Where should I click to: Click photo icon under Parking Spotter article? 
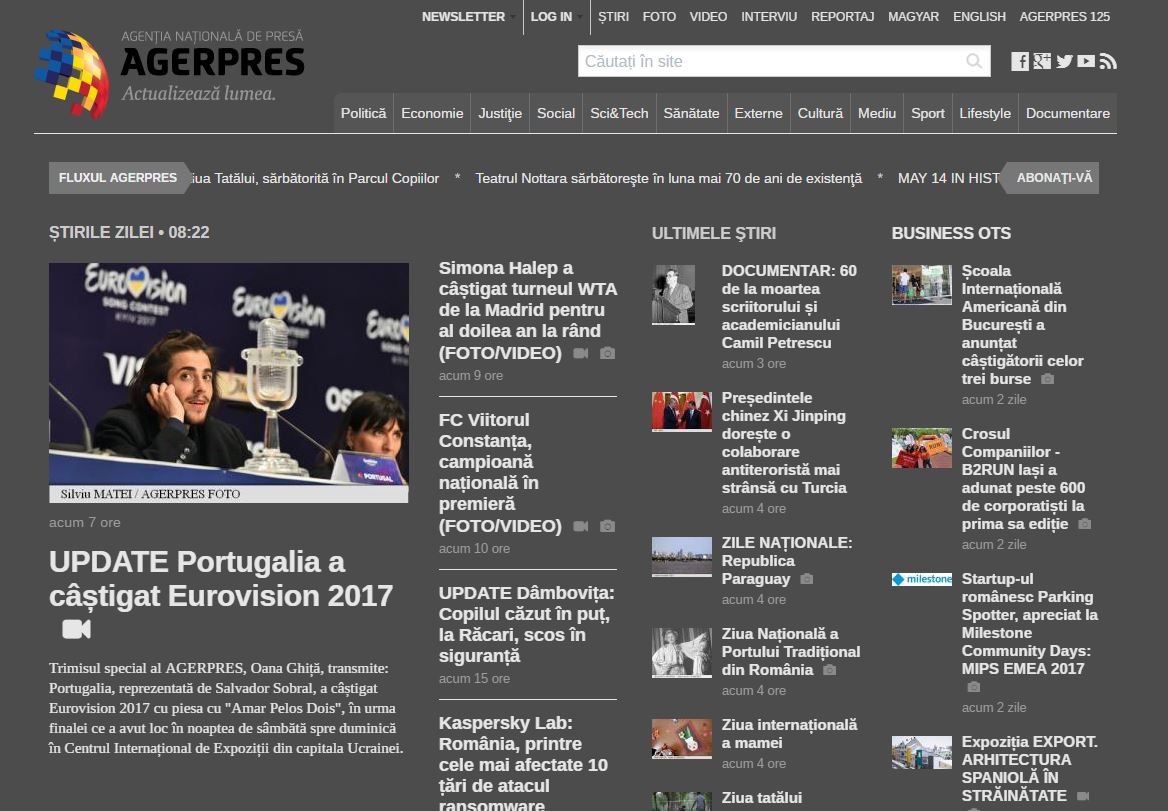coord(974,687)
